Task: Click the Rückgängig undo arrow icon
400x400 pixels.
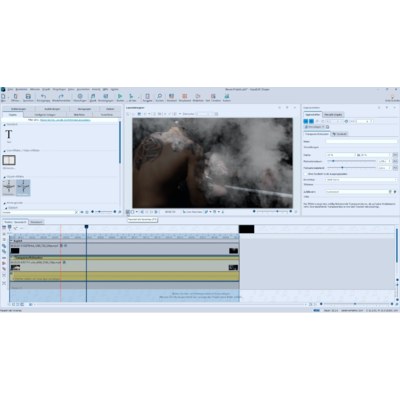Action: (x=43, y=96)
